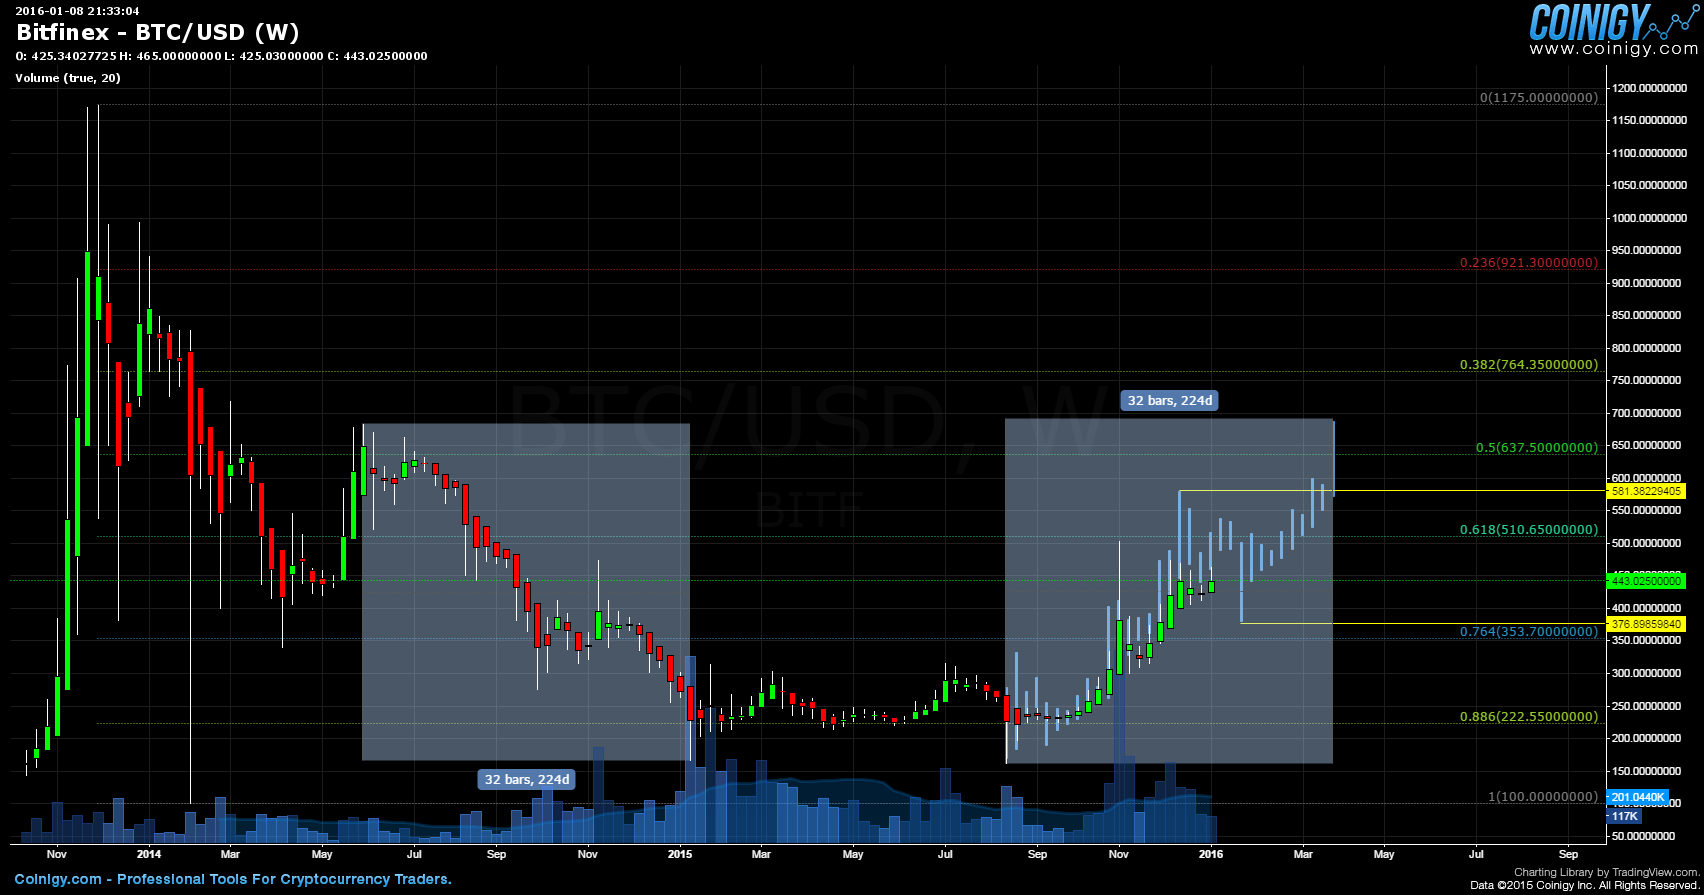
Task: Click the 0.618(510.65) Fibonacci level label
Action: coord(1528,530)
